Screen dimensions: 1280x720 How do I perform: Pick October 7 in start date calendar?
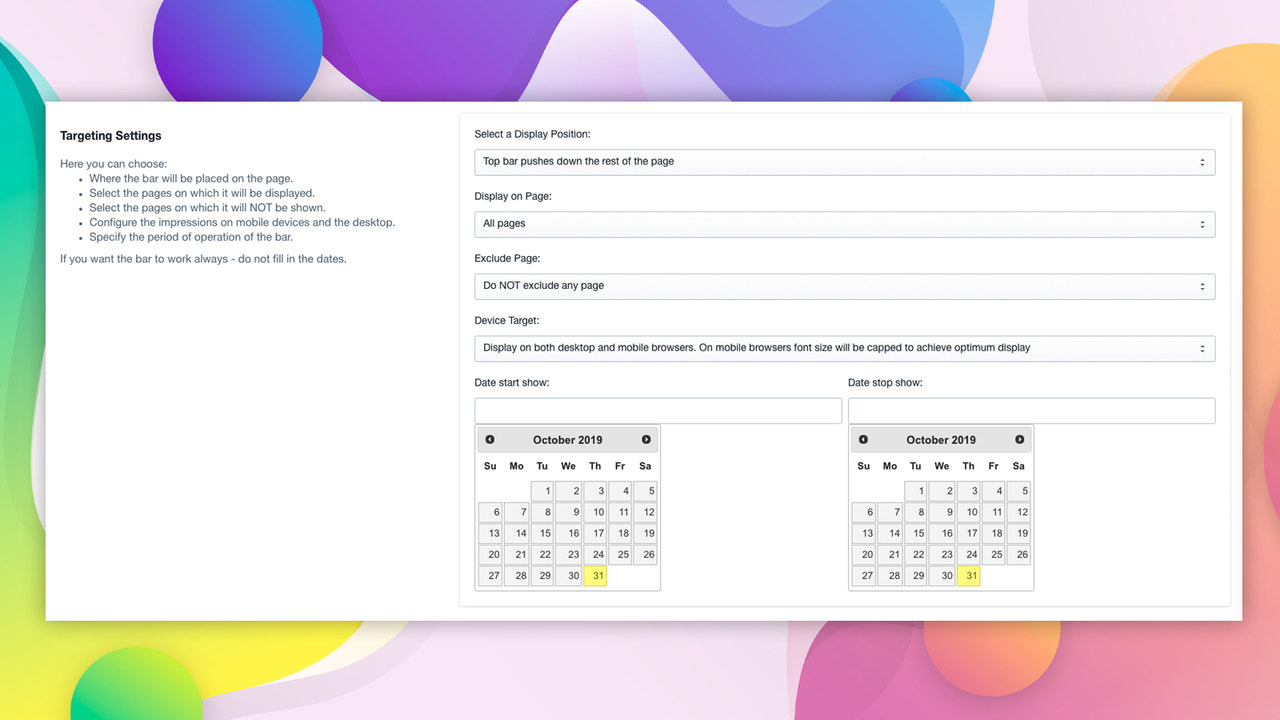(x=516, y=512)
